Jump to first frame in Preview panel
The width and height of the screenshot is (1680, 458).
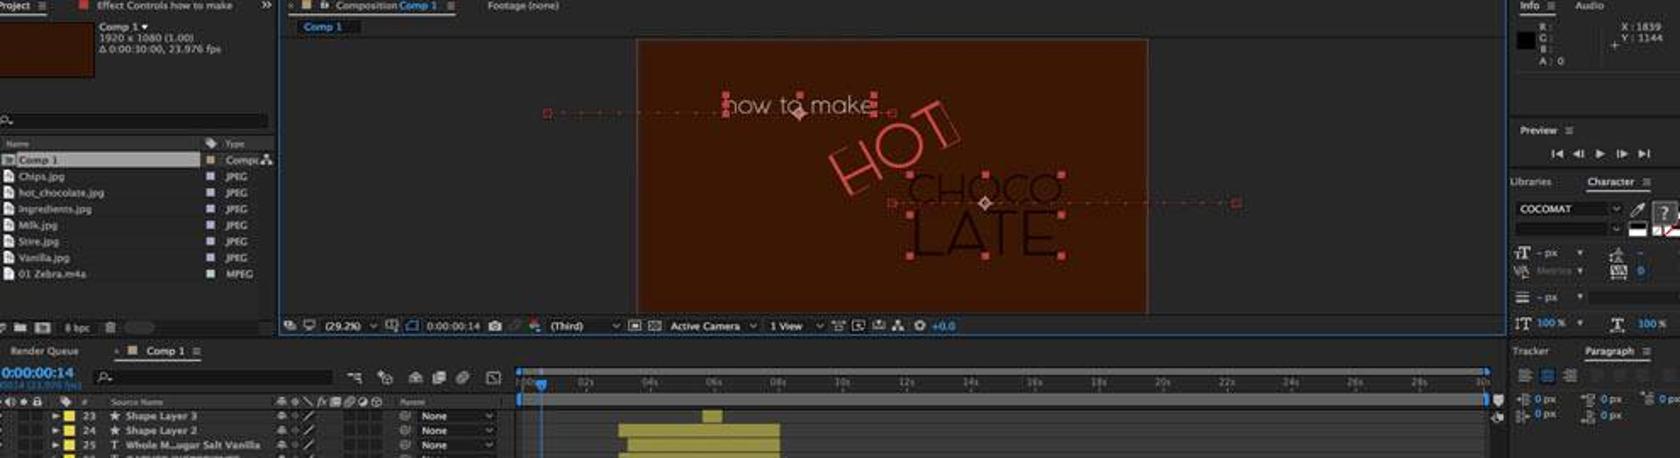(1557, 154)
